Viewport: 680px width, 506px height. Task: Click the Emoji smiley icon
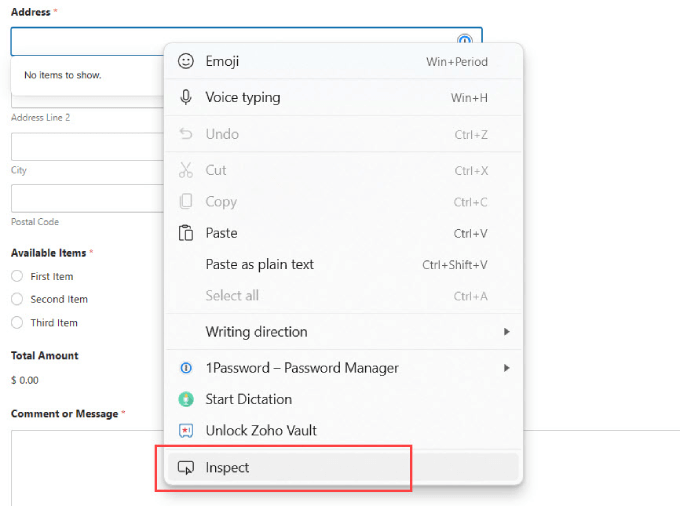pyautogui.click(x=185, y=61)
